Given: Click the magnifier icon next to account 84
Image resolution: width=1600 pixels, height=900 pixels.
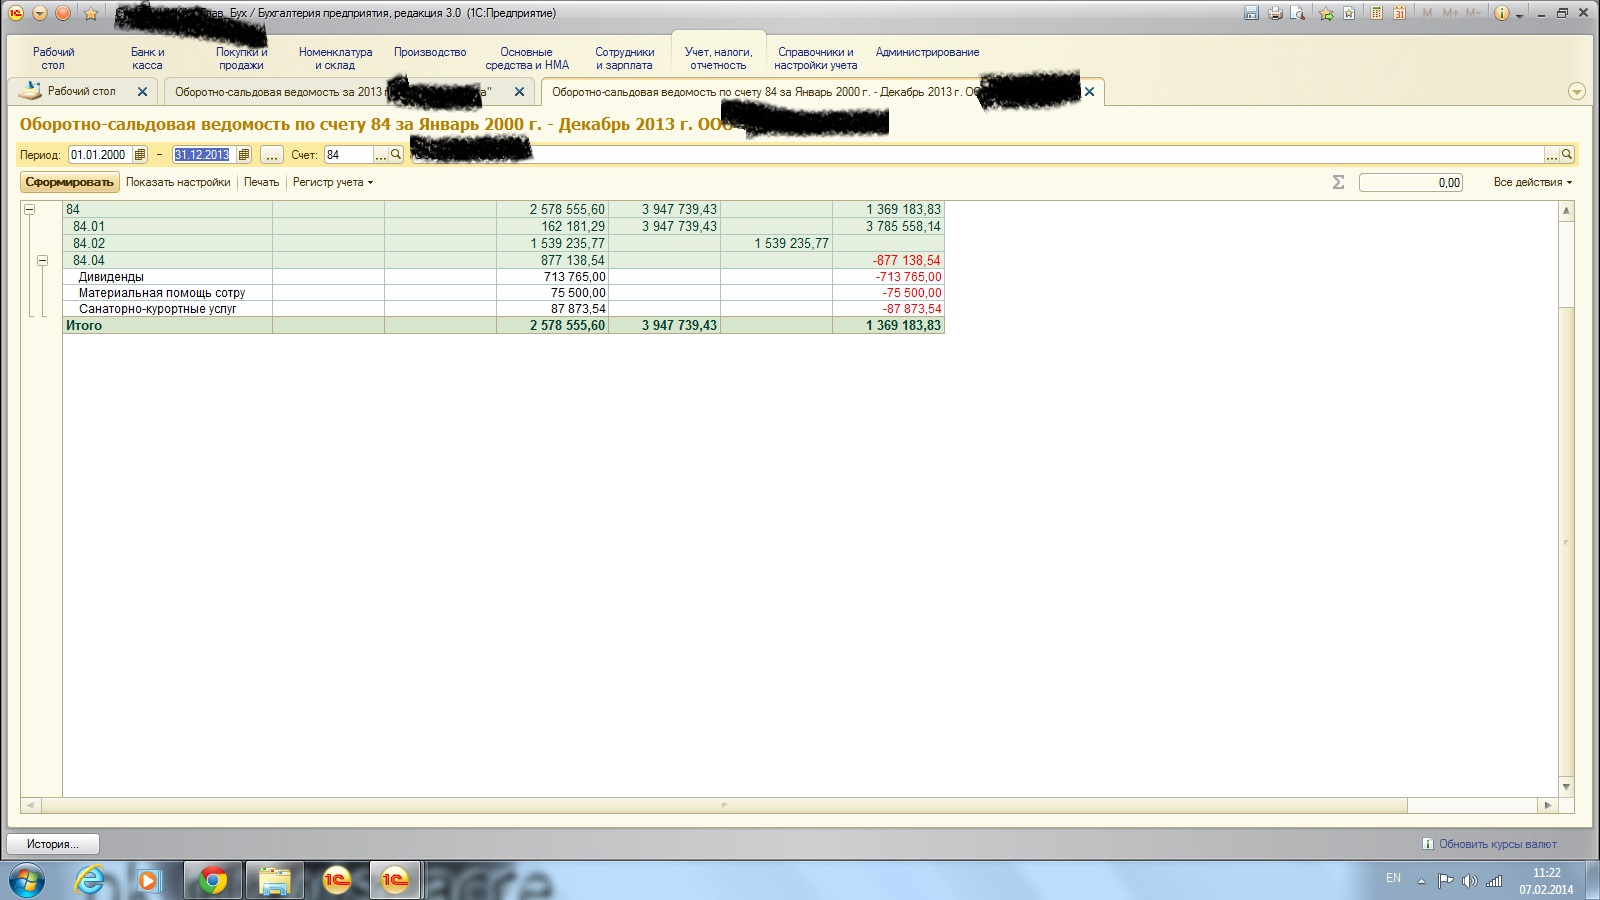Looking at the screenshot, I should click(396, 155).
